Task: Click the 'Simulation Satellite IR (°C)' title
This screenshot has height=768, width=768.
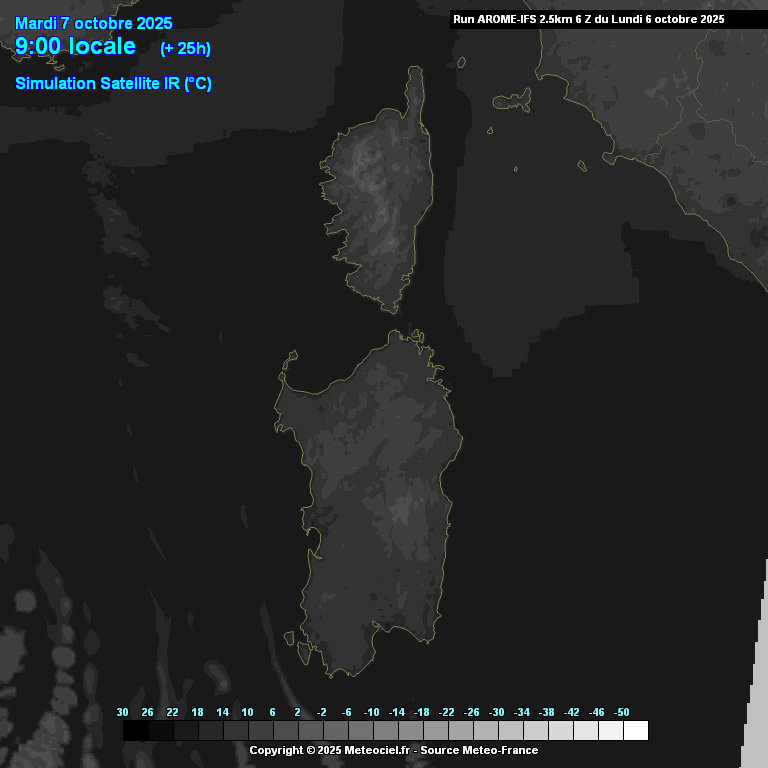Action: click(113, 84)
